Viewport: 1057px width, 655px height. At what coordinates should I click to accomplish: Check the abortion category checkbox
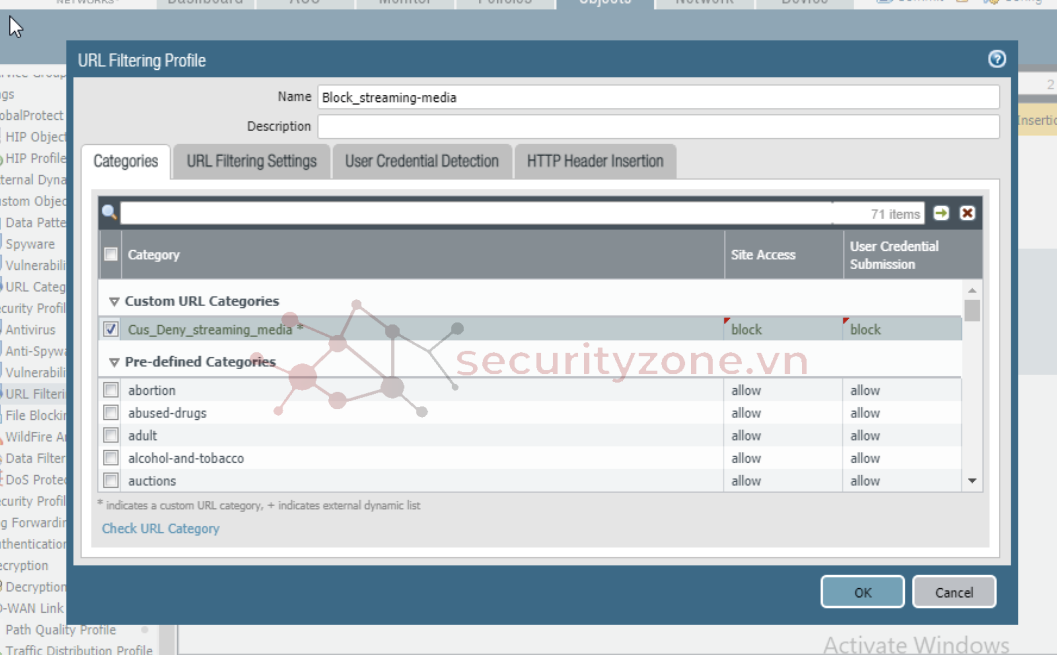pos(111,390)
